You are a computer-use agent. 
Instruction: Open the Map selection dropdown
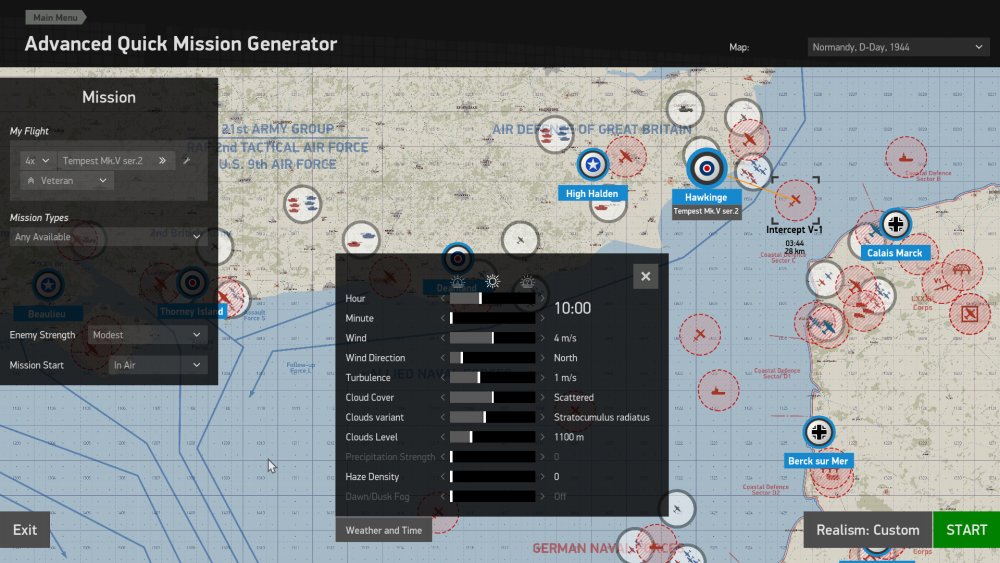(x=898, y=47)
